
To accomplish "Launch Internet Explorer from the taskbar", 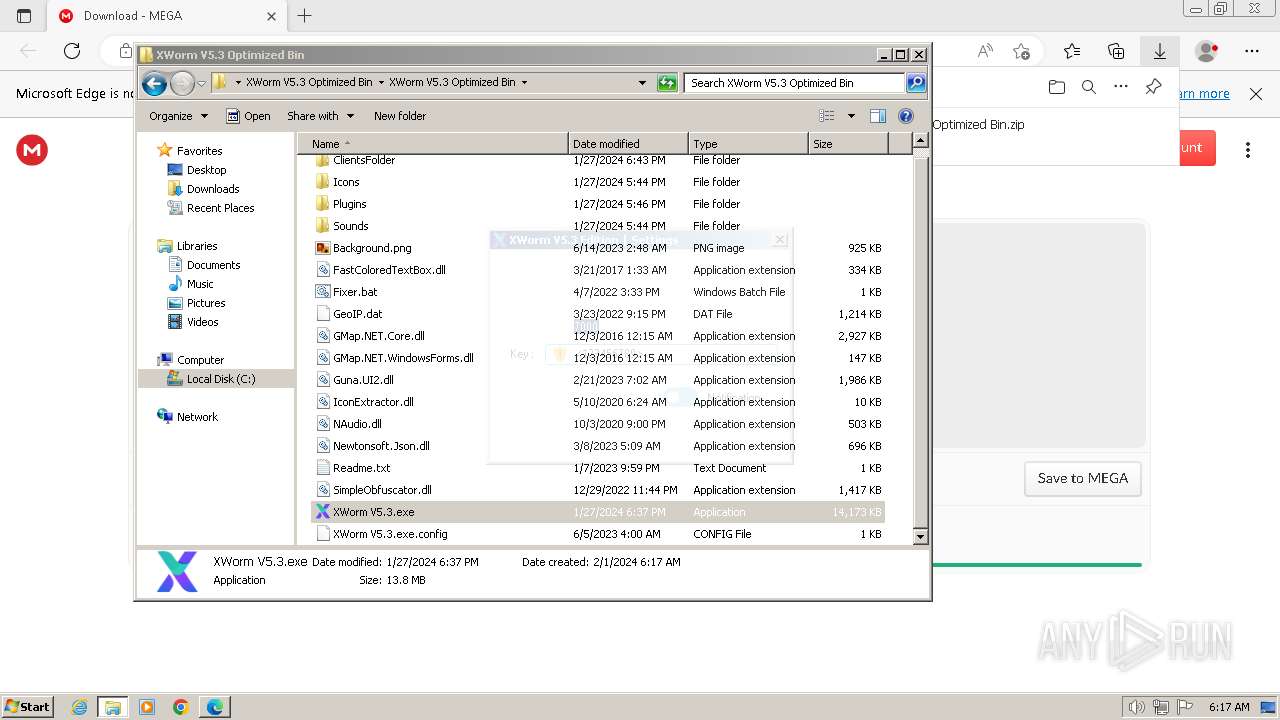I will 79,707.
